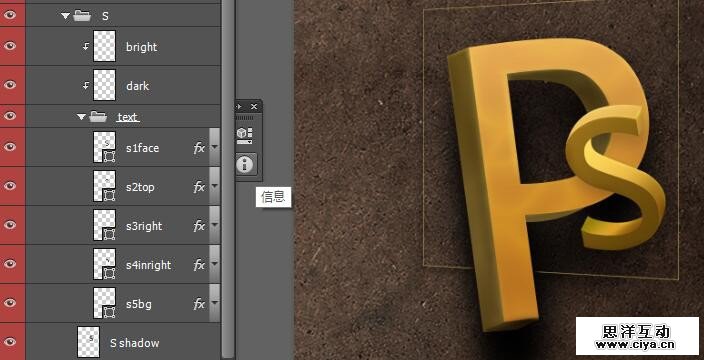
Task: Select the layer named s5bg
Action: point(139,304)
